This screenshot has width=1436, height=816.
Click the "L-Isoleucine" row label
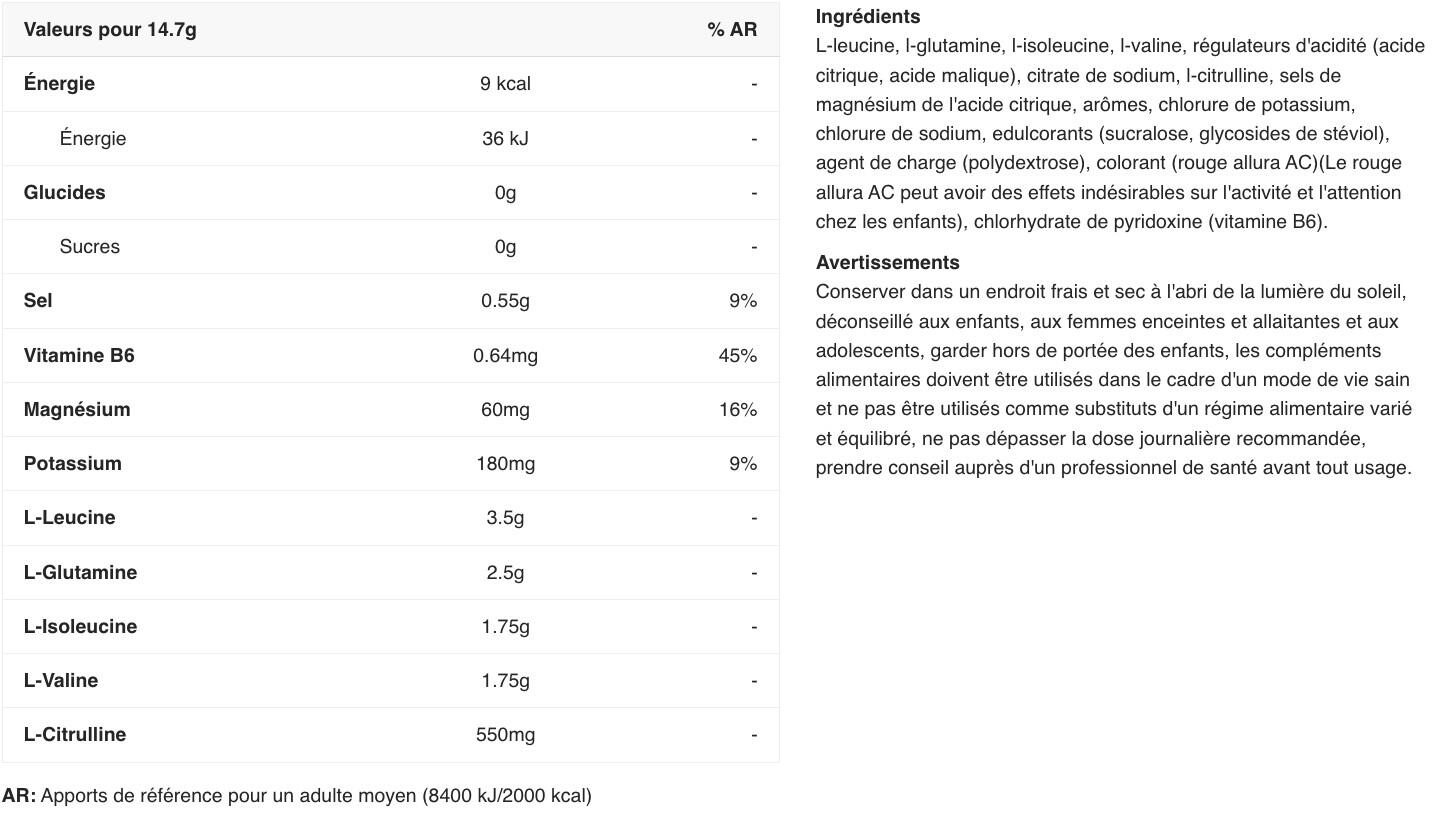coord(80,626)
